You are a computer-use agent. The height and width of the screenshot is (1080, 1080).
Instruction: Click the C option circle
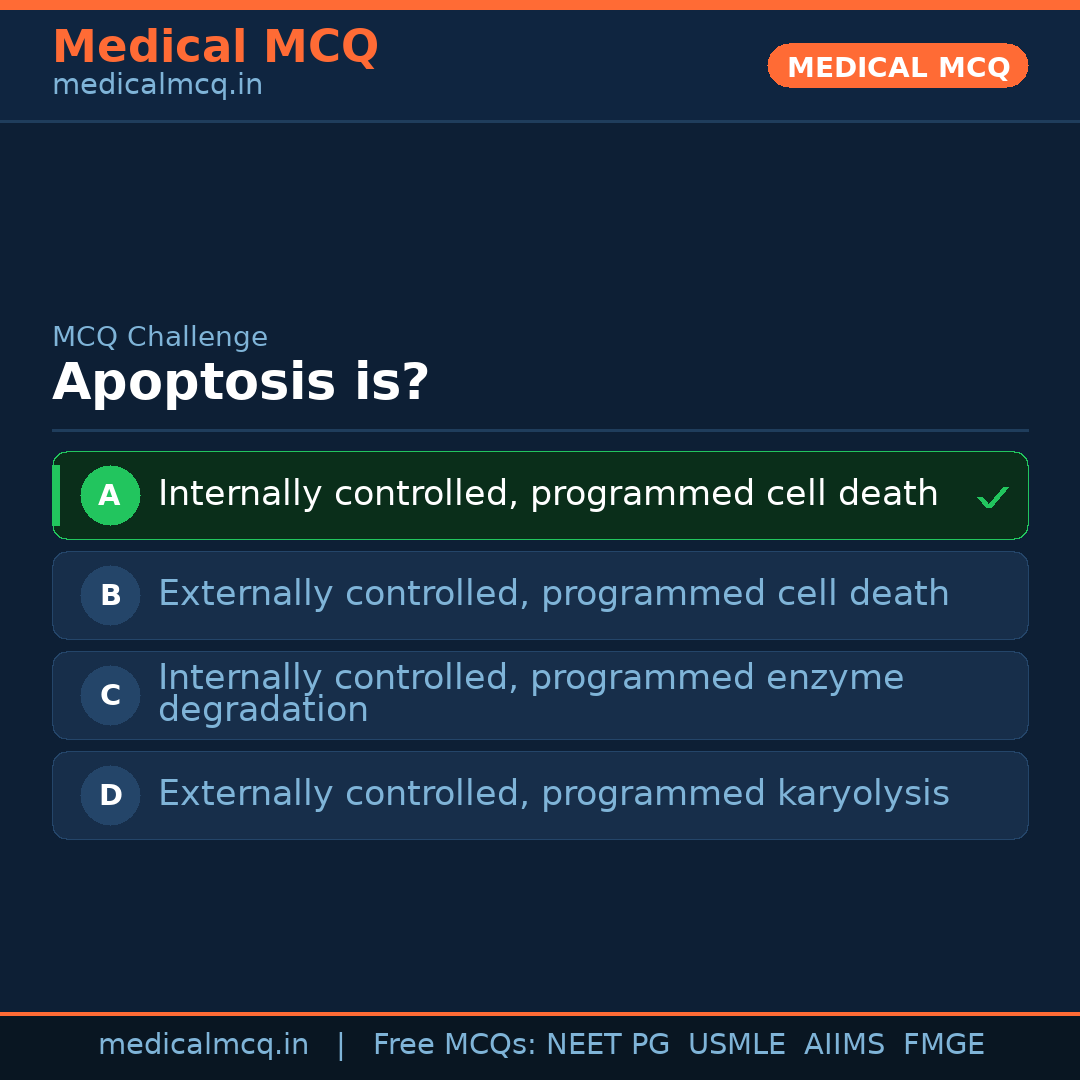[110, 695]
